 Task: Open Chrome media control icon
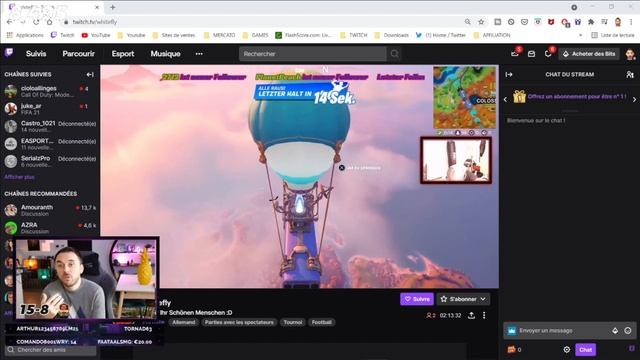click(x=604, y=22)
